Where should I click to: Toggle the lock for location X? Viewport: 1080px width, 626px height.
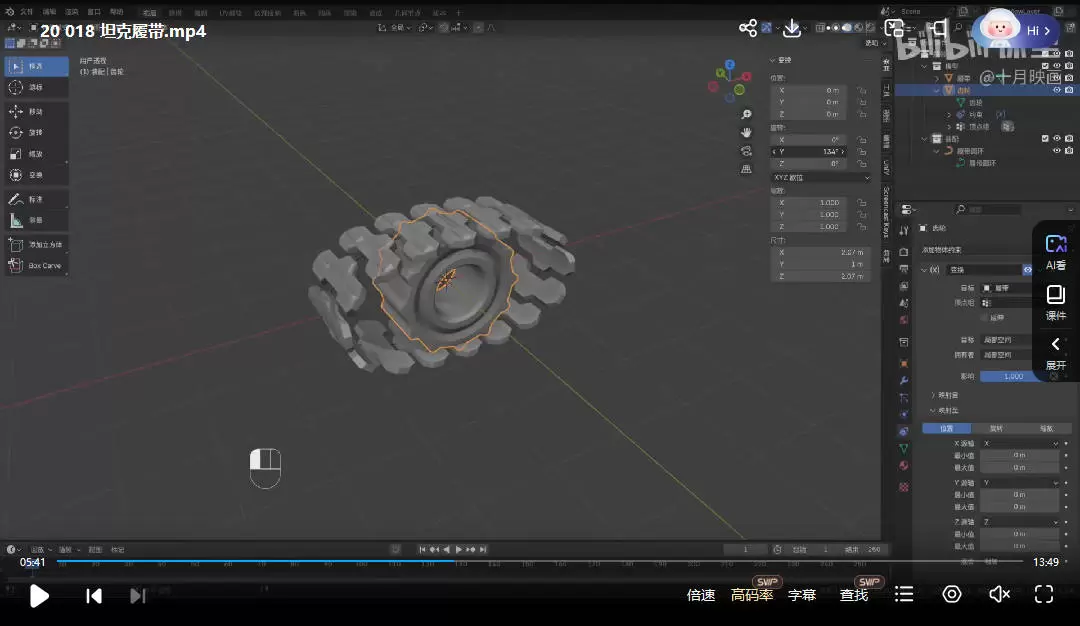point(862,90)
